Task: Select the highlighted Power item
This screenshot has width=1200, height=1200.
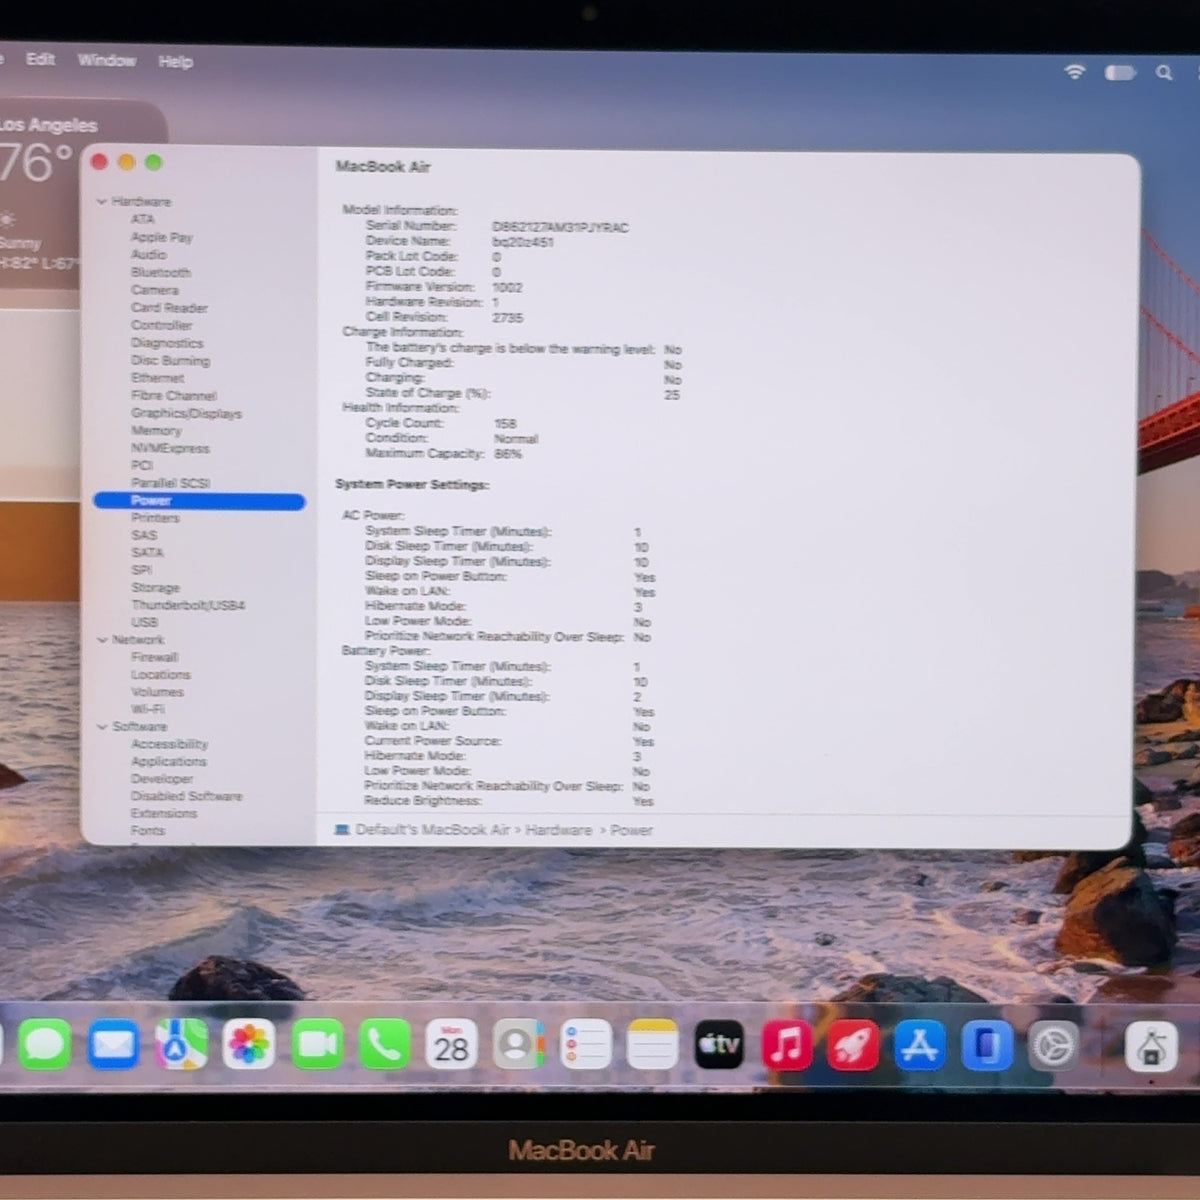Action: tap(199, 501)
